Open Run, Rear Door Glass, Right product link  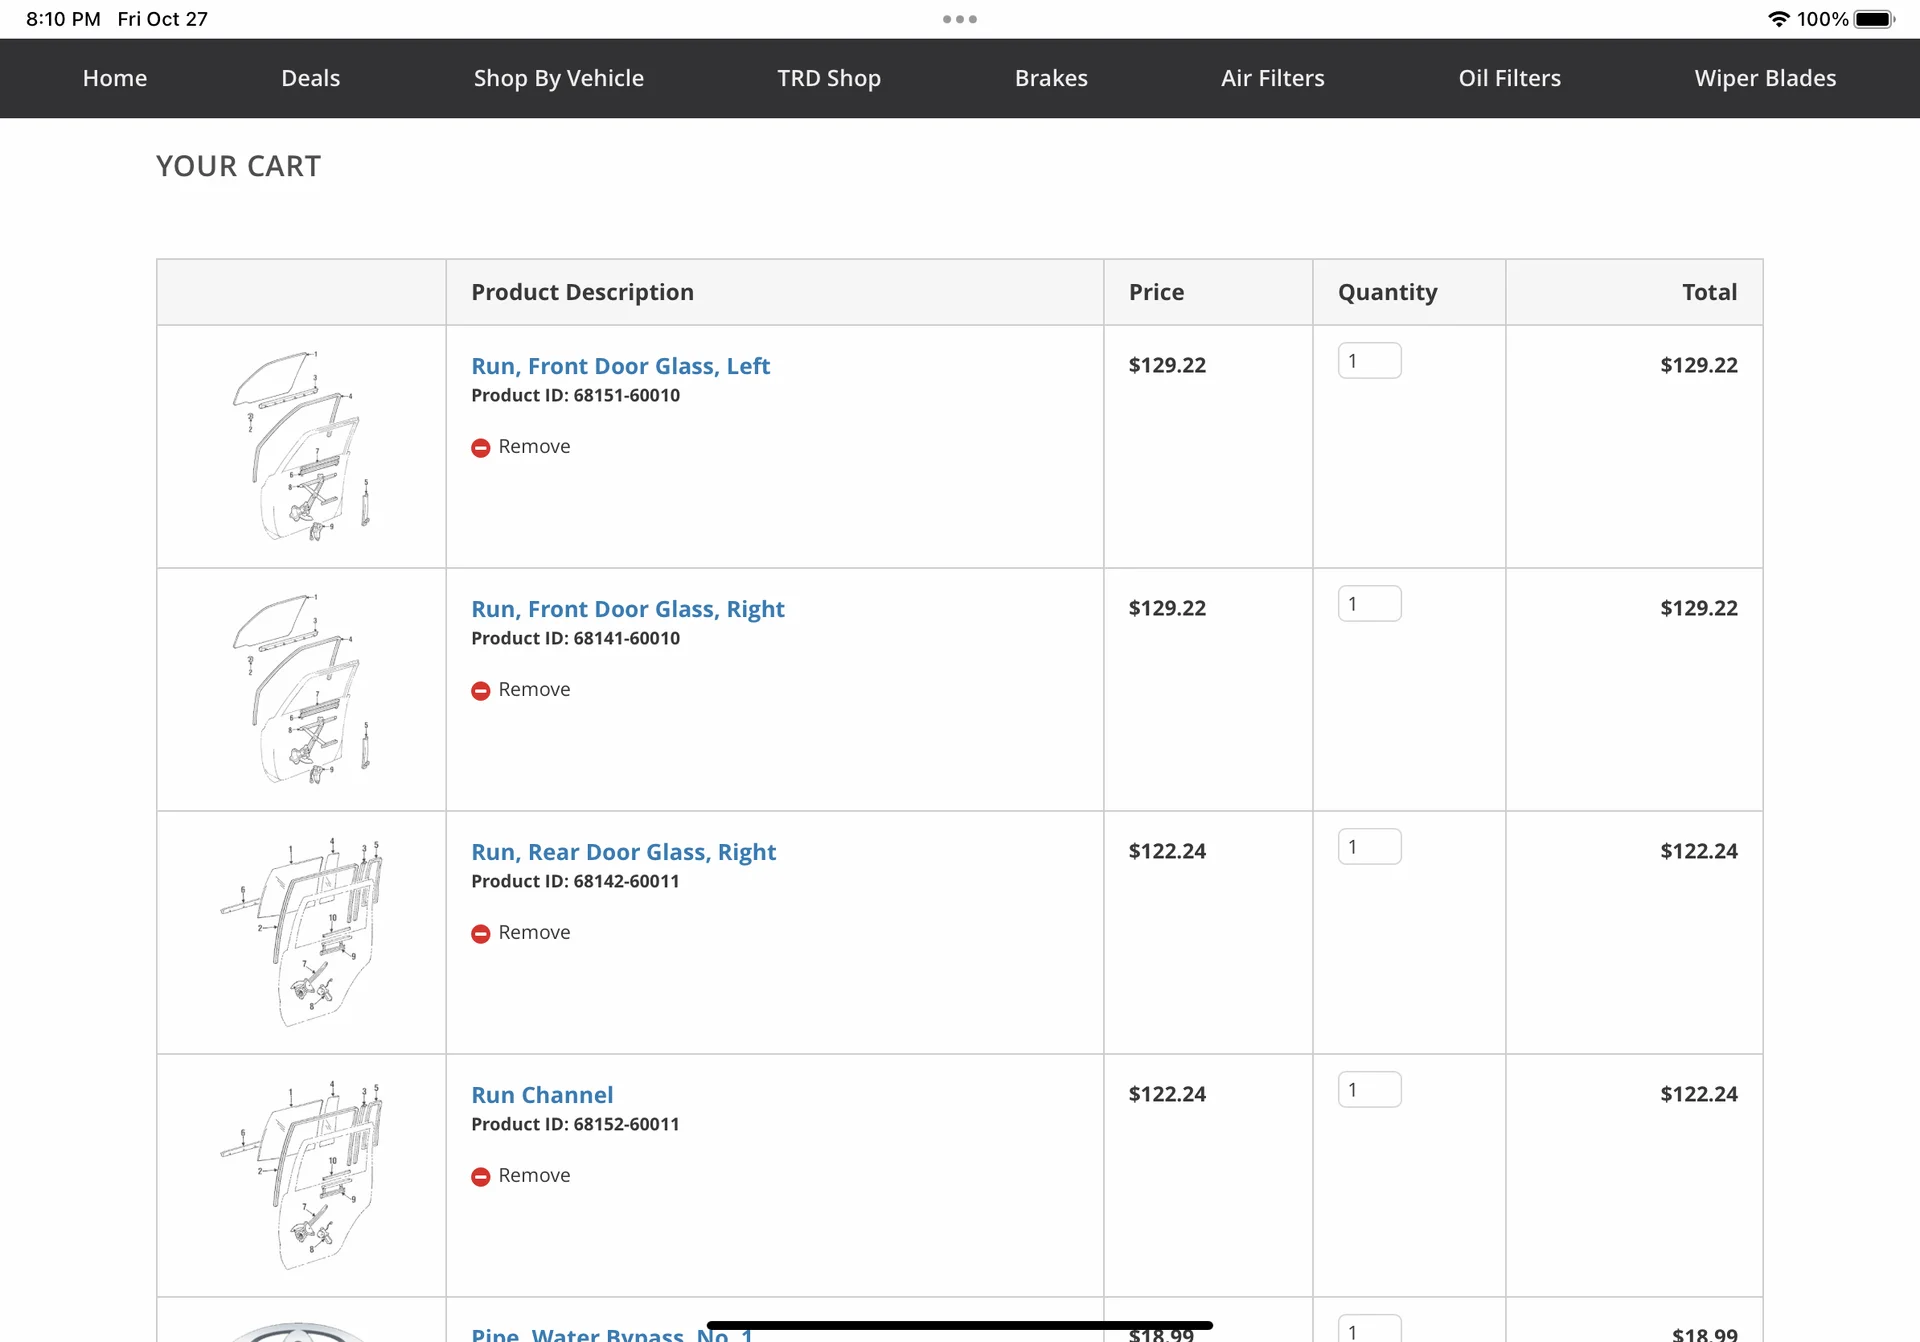click(x=623, y=852)
